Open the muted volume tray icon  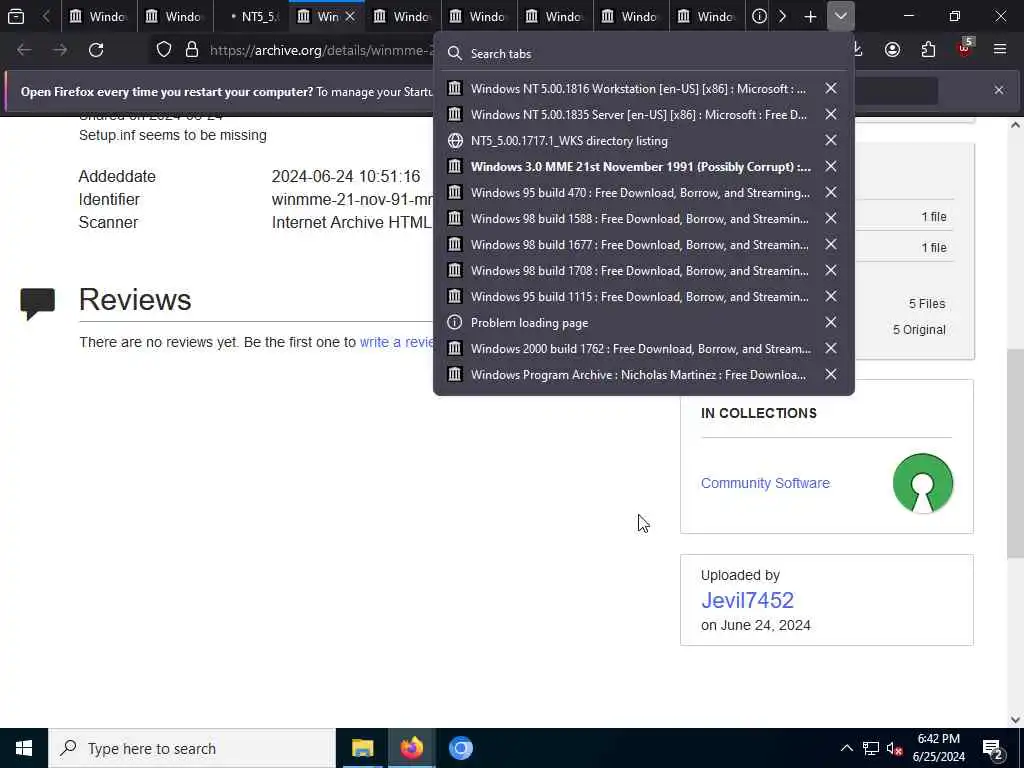click(894, 748)
